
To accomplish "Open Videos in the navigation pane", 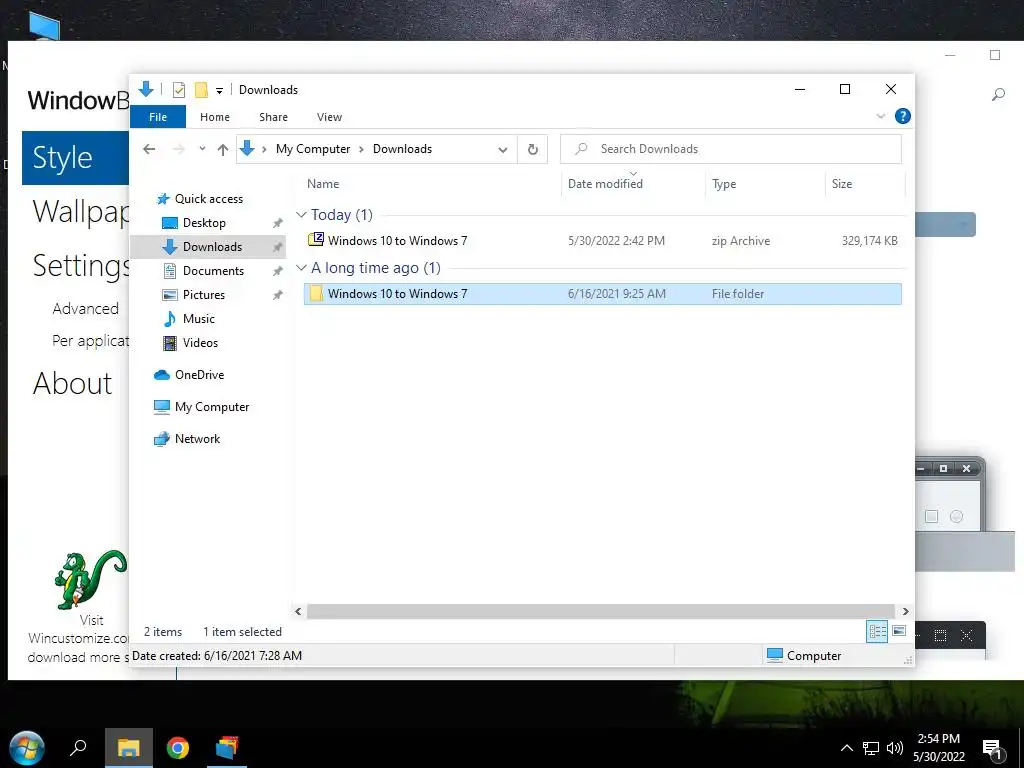I will click(200, 343).
